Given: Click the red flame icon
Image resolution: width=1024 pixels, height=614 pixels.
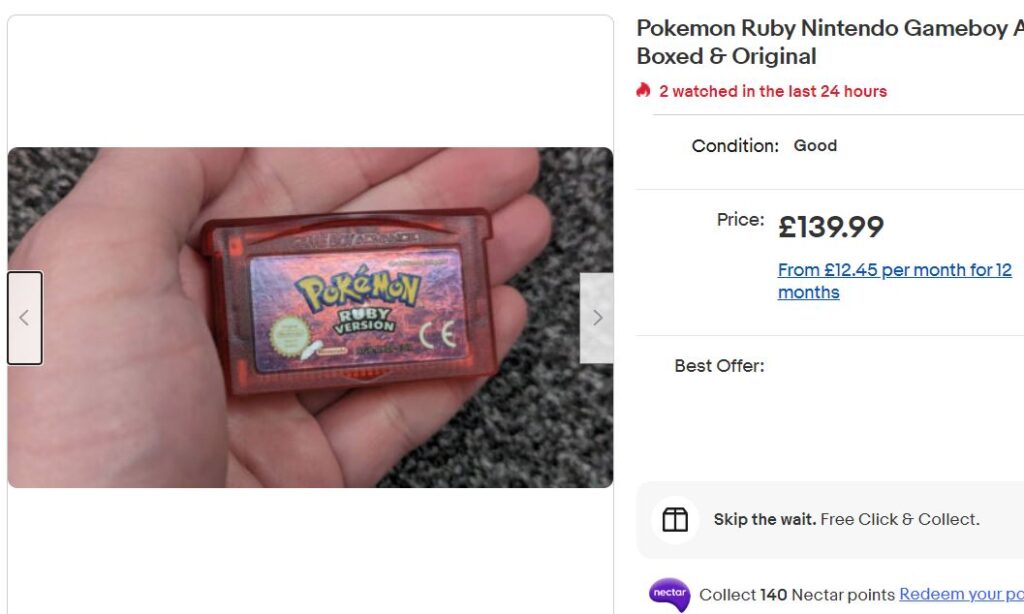Looking at the screenshot, I should coord(644,91).
